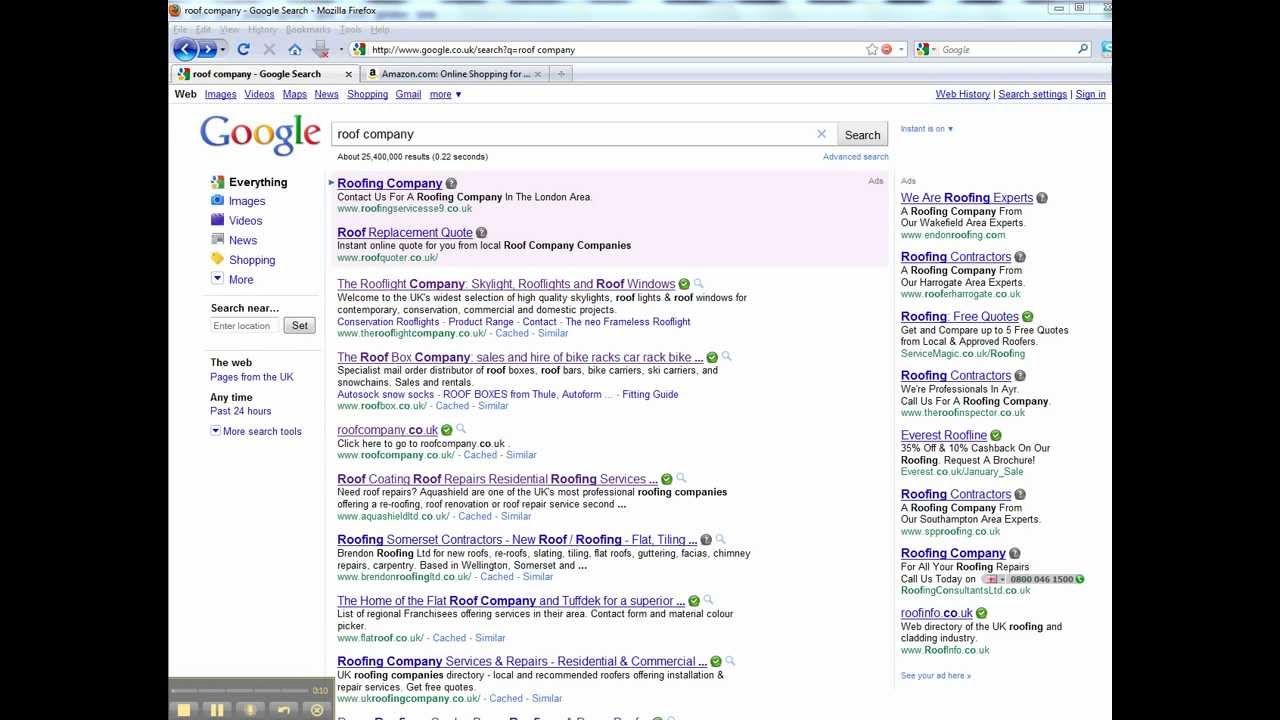The height and width of the screenshot is (720, 1280).
Task: Expand the 'more' menu in Google top bar
Action: [445, 94]
